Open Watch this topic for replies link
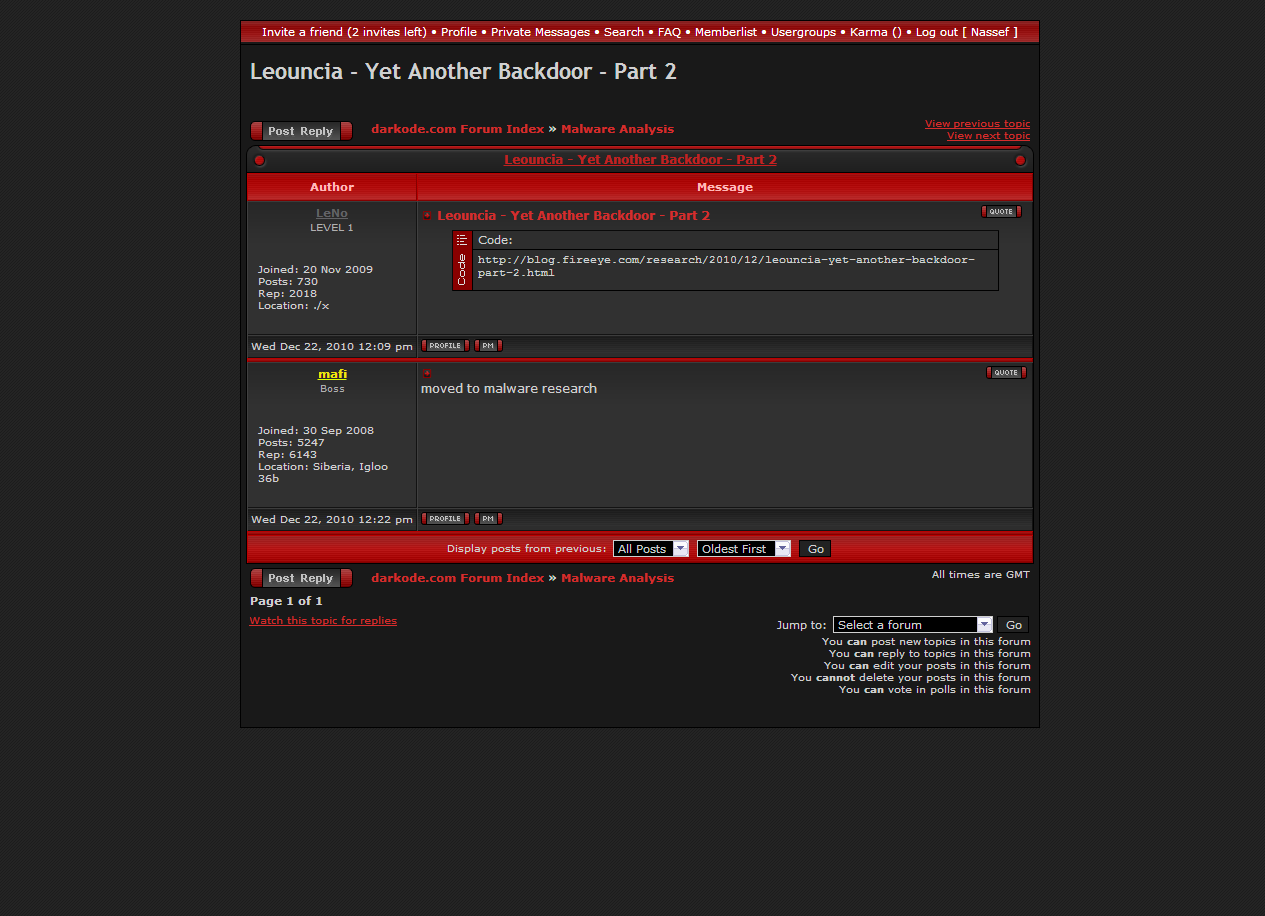The width and height of the screenshot is (1265, 916). [323, 621]
